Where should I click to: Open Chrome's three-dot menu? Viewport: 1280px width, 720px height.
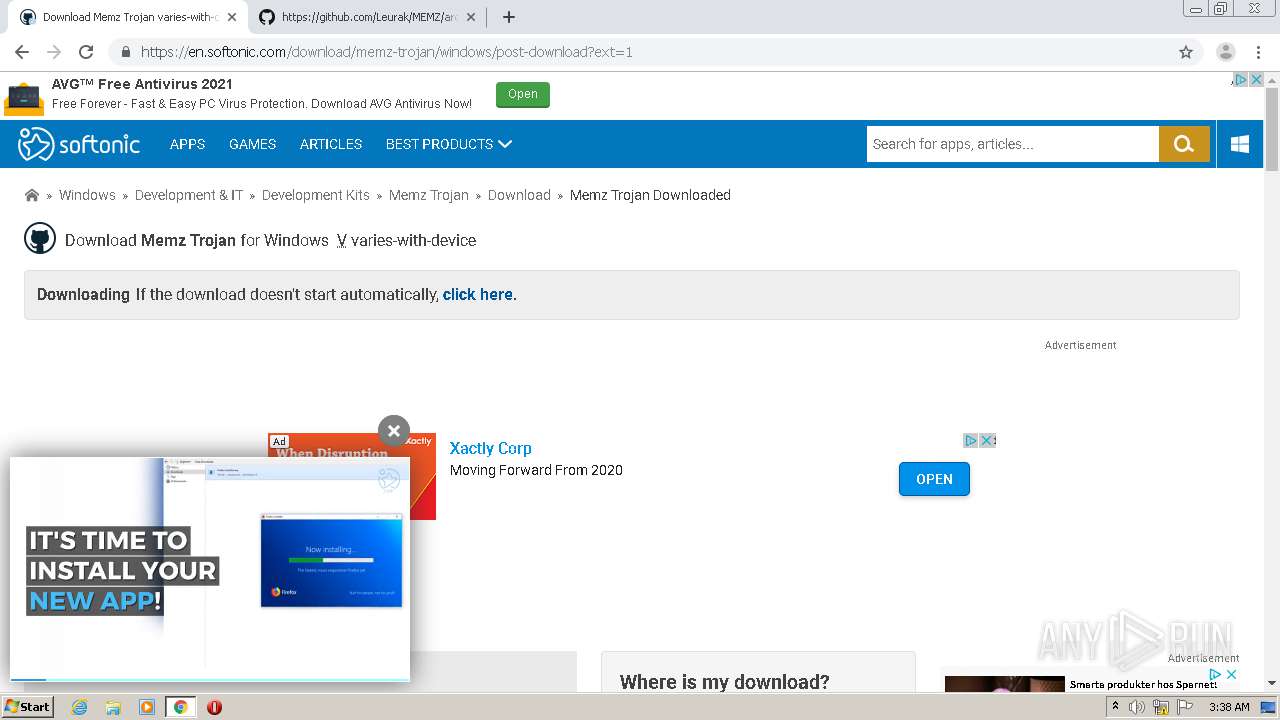click(x=1257, y=52)
